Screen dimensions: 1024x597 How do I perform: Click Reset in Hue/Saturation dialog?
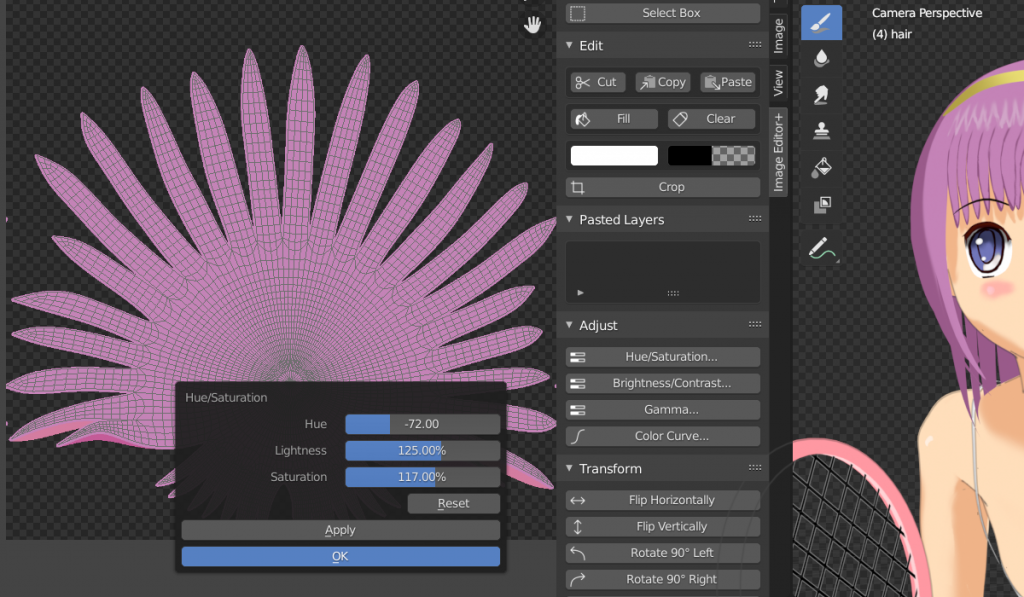[454, 504]
